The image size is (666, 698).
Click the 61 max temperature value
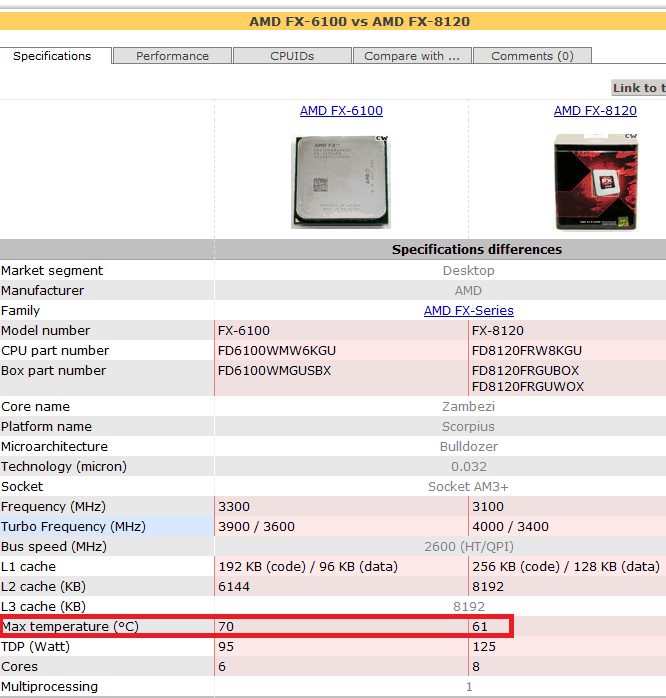click(x=480, y=627)
